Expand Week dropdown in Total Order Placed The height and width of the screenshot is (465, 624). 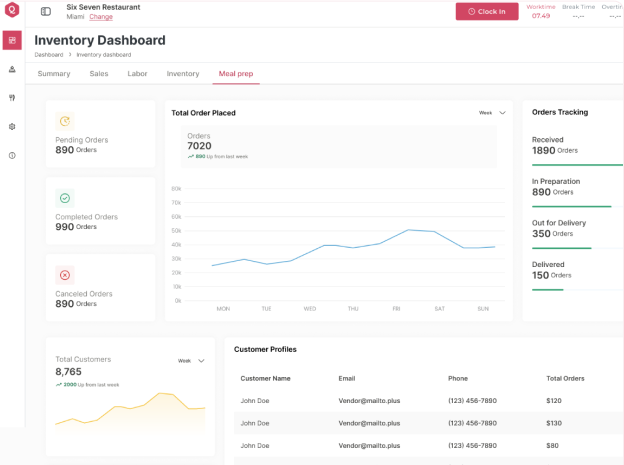pos(492,113)
